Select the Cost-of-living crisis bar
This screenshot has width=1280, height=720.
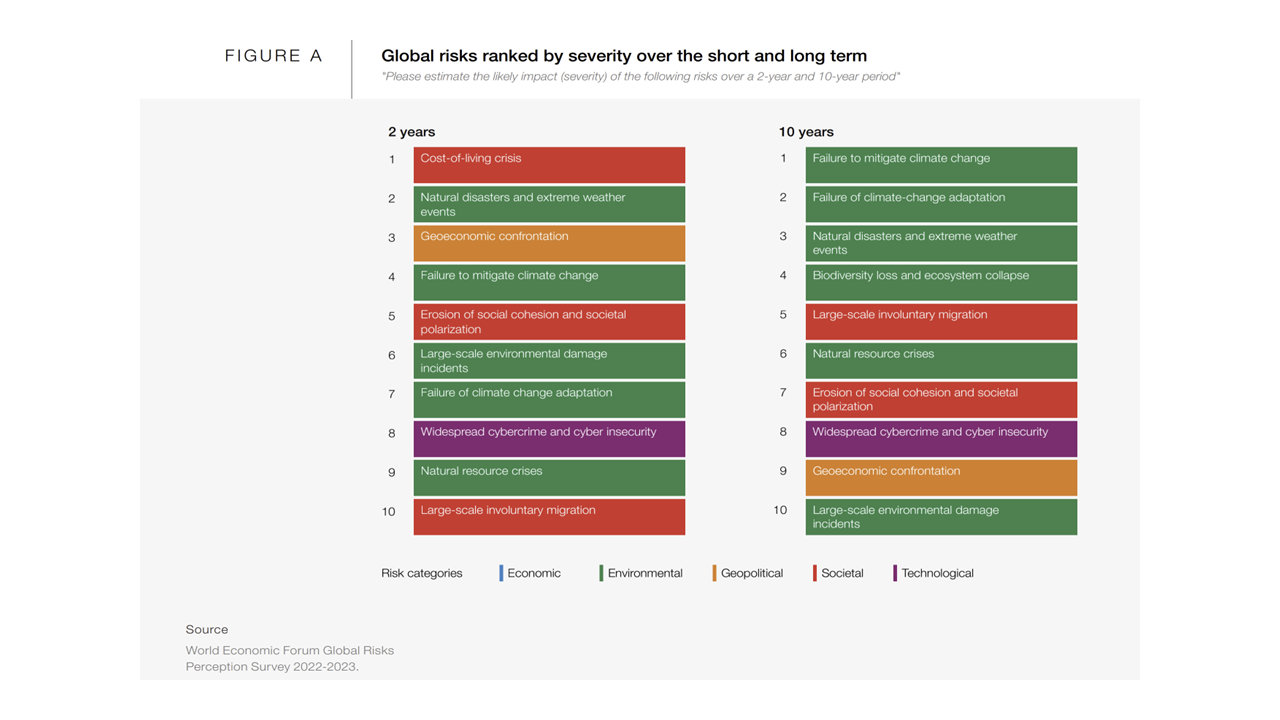548,164
